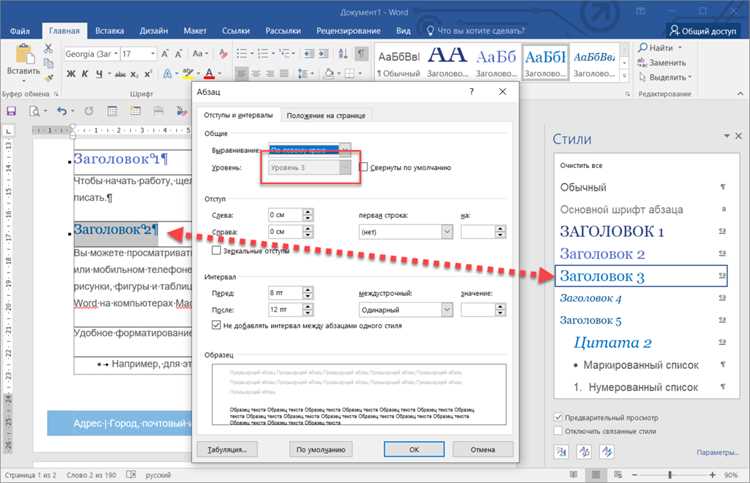This screenshot has width=750, height=483.
Task: Select 'Цитата 2' style in Styles list
Action: click(x=641, y=342)
